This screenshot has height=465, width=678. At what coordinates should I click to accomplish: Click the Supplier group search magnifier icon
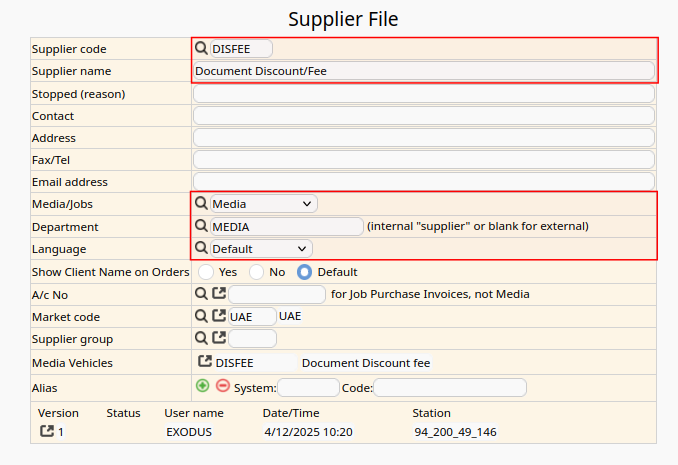(201, 338)
